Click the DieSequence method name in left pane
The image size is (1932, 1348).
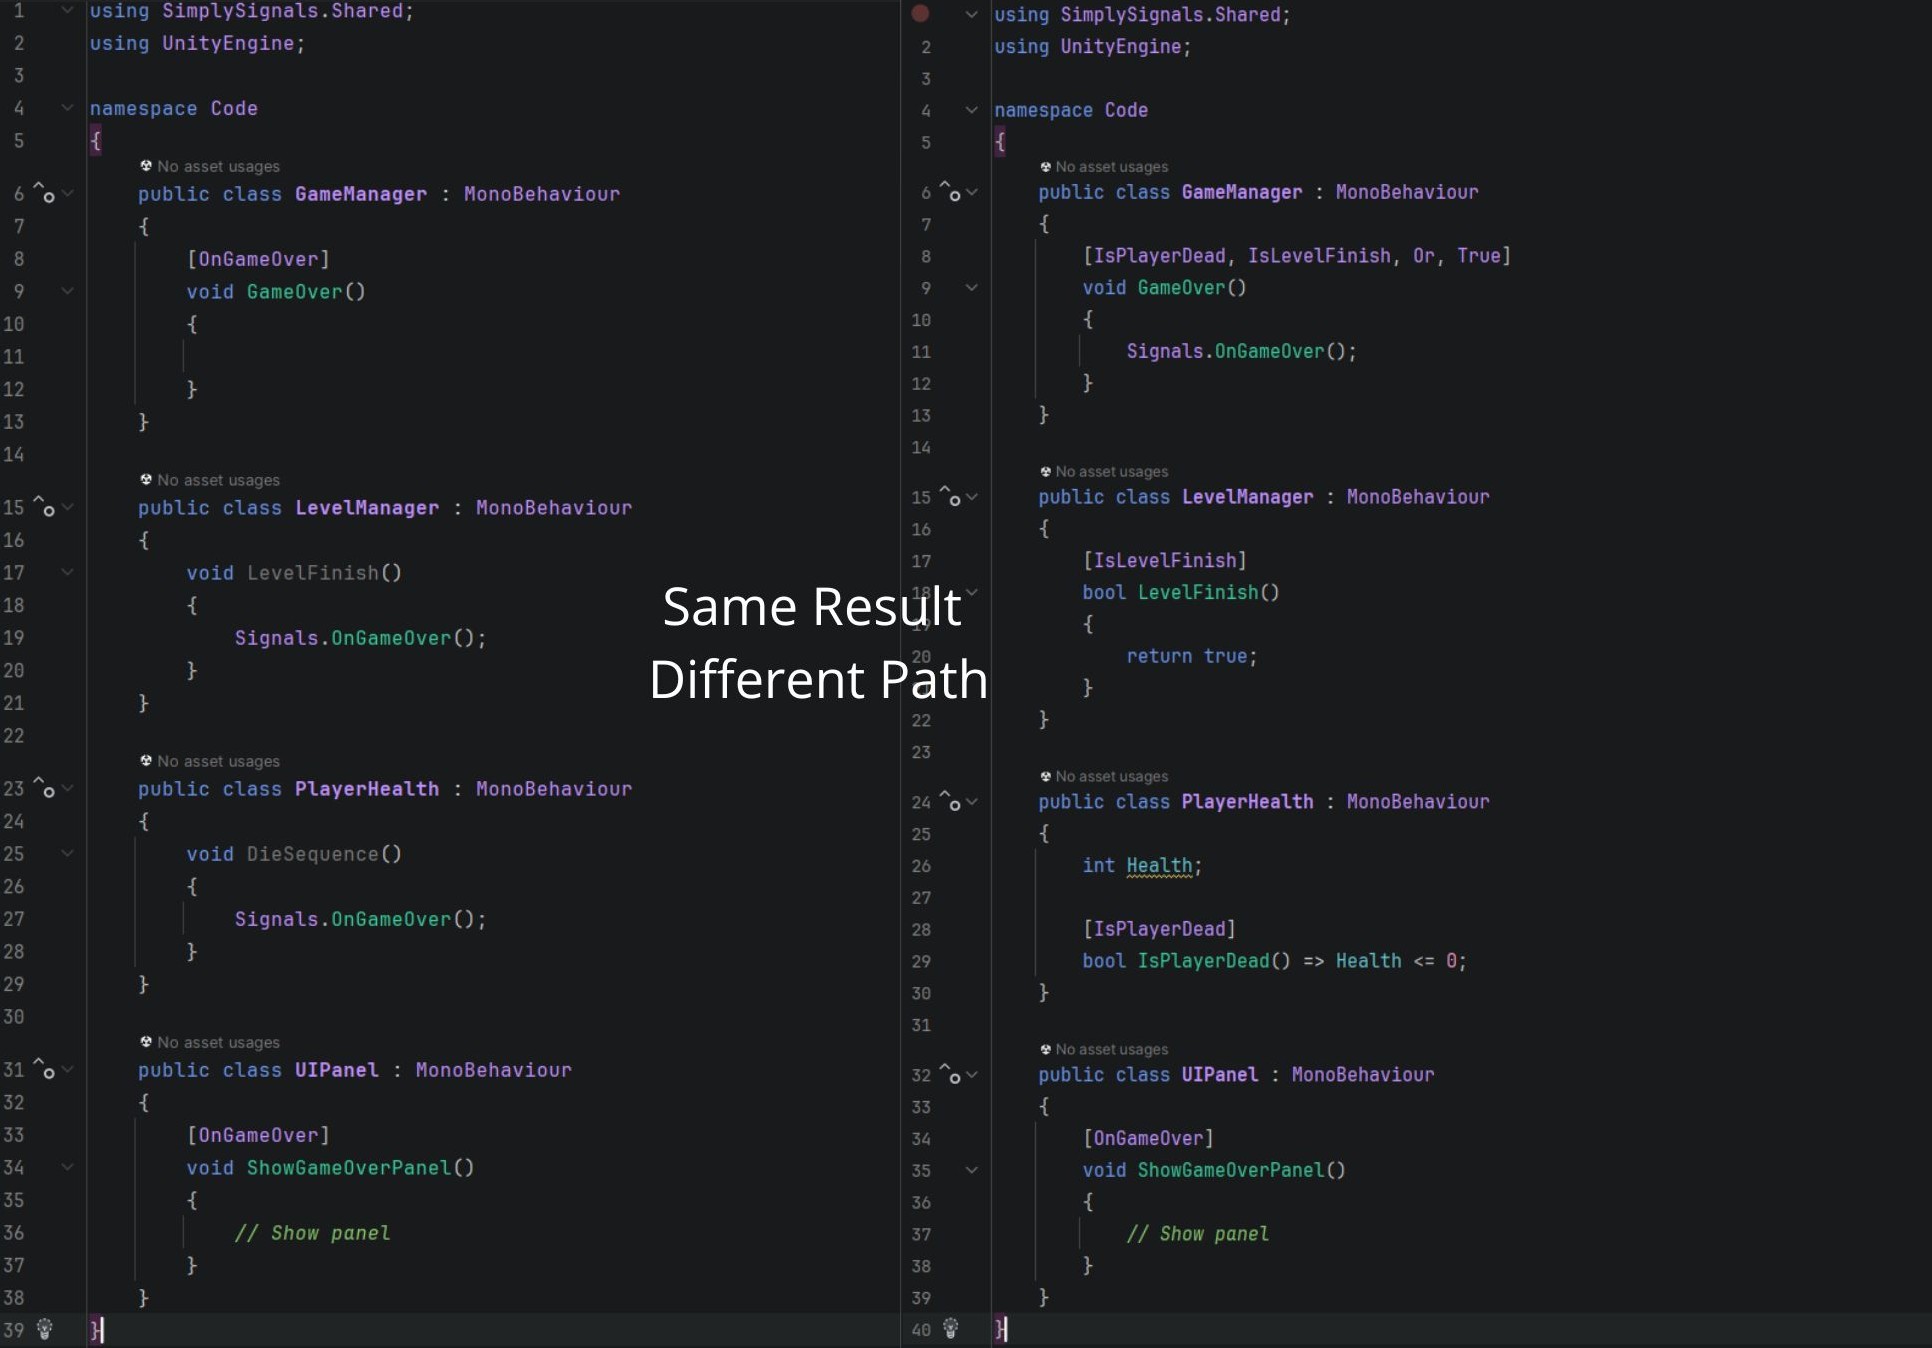point(313,854)
